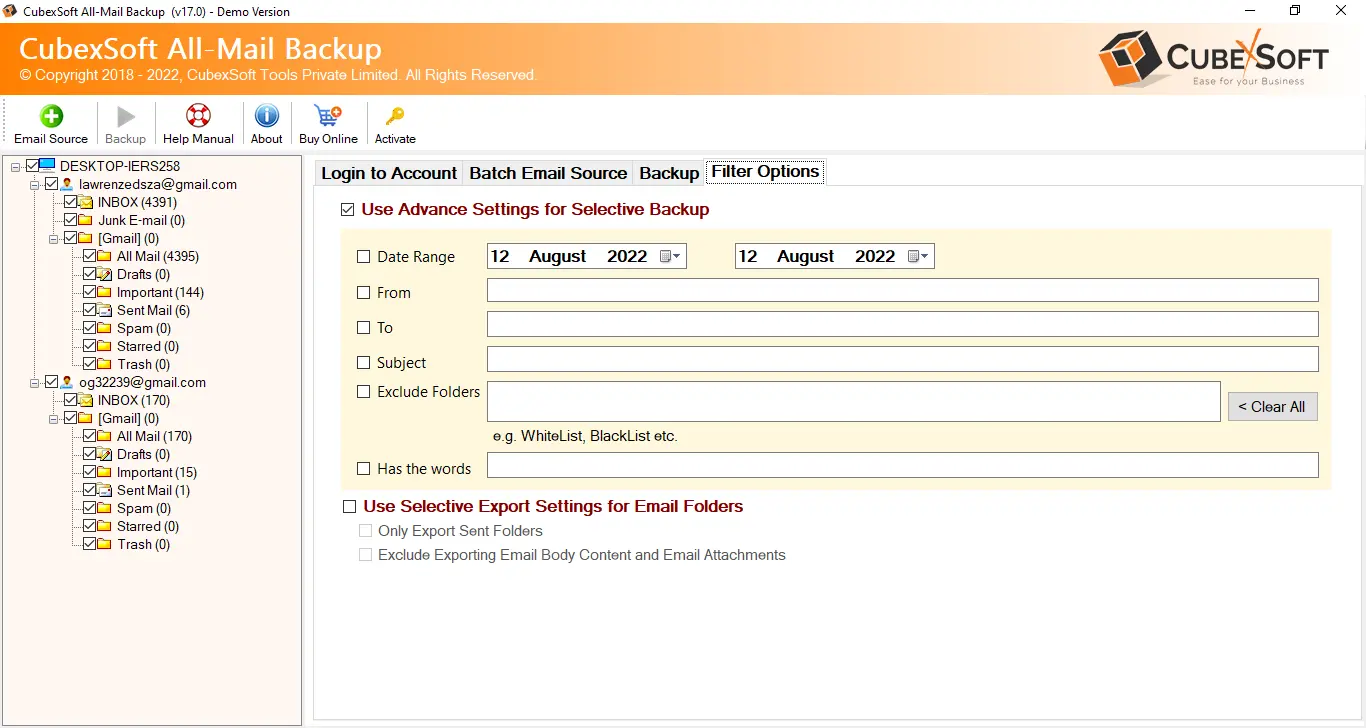The width and height of the screenshot is (1366, 728).
Task: Click folder icon of Important (144)
Action: tap(105, 292)
